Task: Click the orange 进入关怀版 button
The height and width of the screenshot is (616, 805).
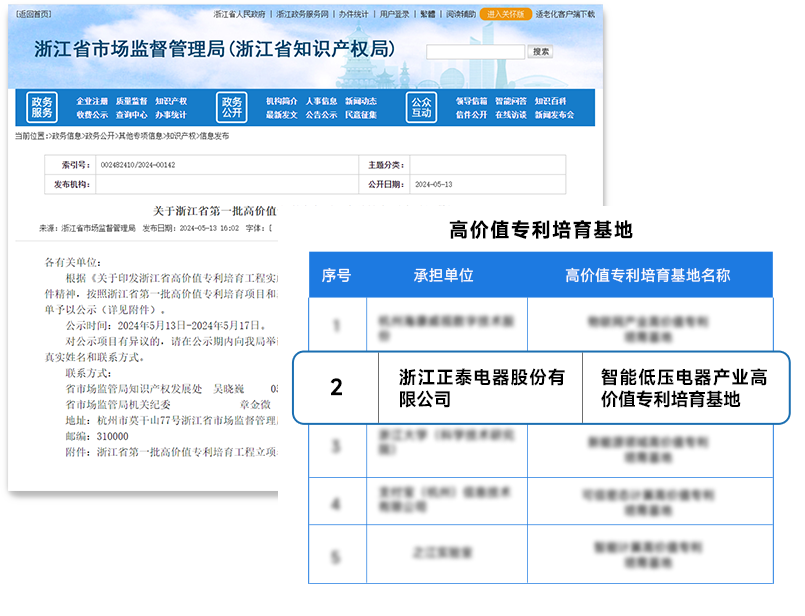Action: 506,14
